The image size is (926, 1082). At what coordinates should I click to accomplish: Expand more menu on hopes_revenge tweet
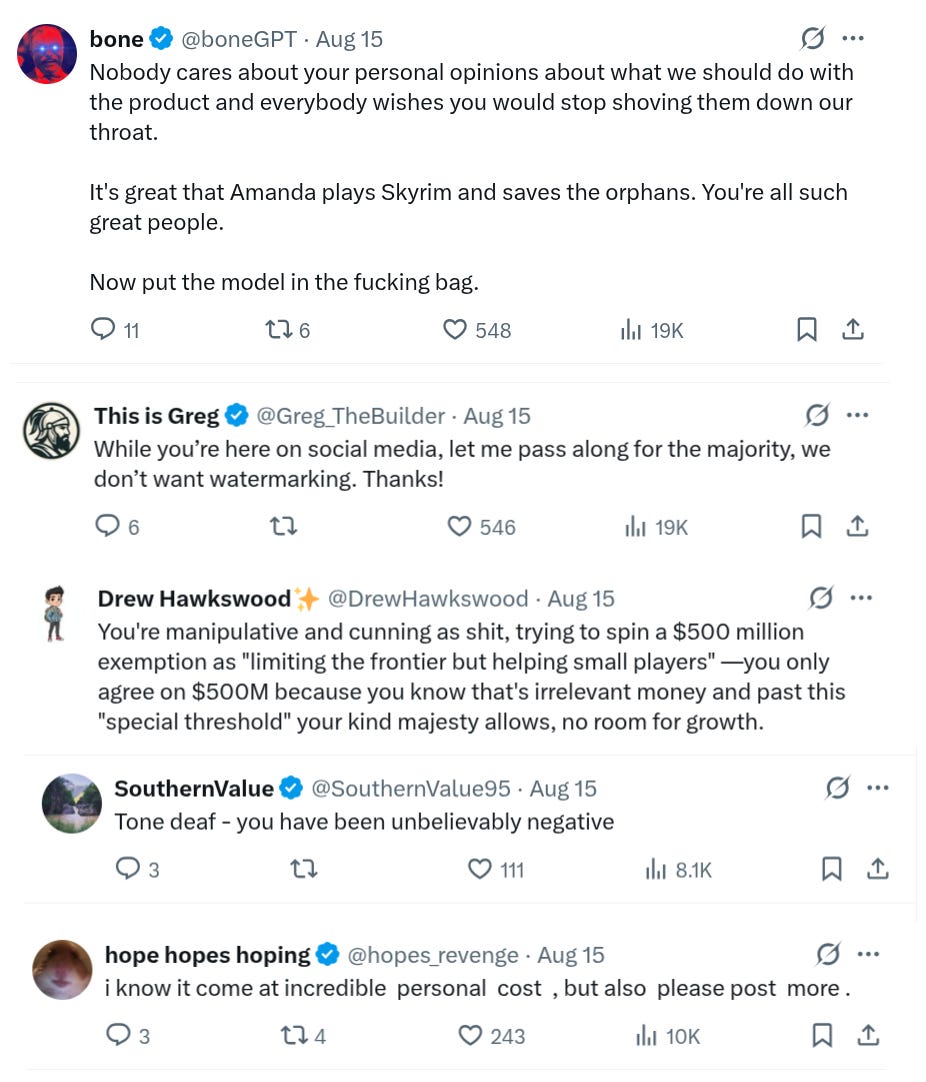[x=868, y=954]
